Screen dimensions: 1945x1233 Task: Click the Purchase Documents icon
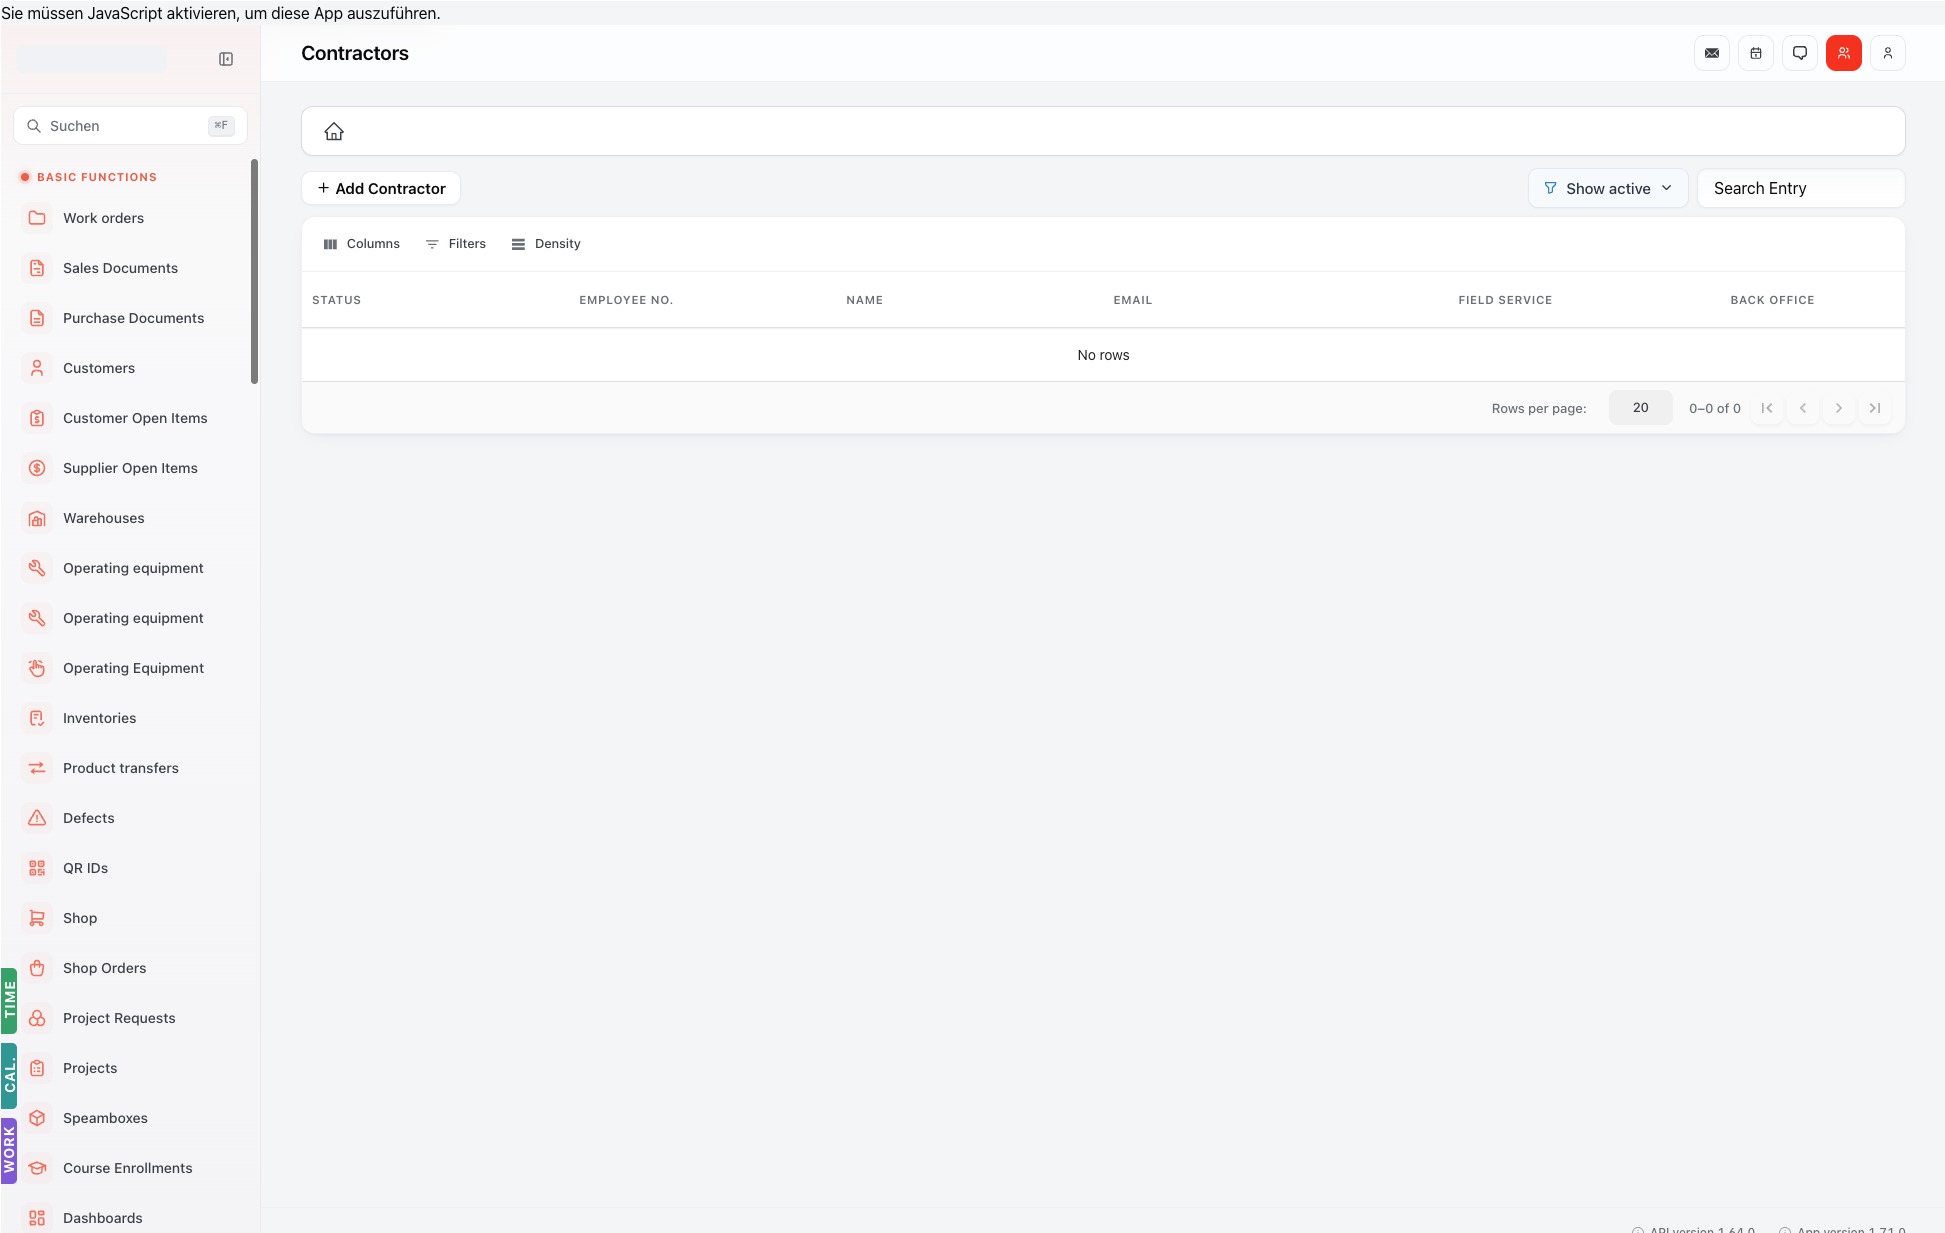click(x=37, y=318)
